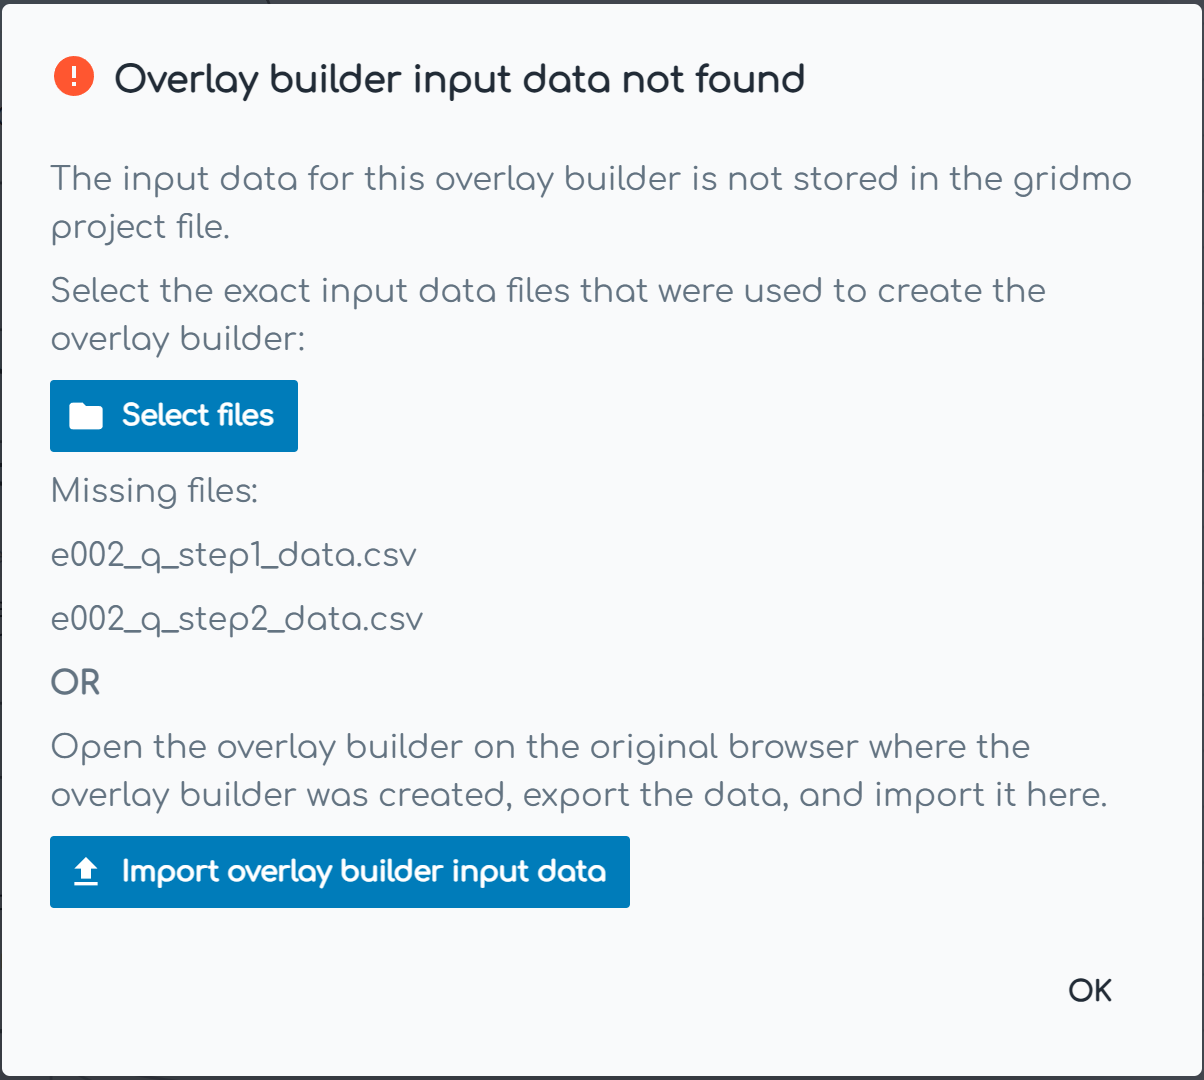The width and height of the screenshot is (1204, 1080).
Task: Click the dialog title 'Overlay builder input data not found'
Action: [x=459, y=79]
